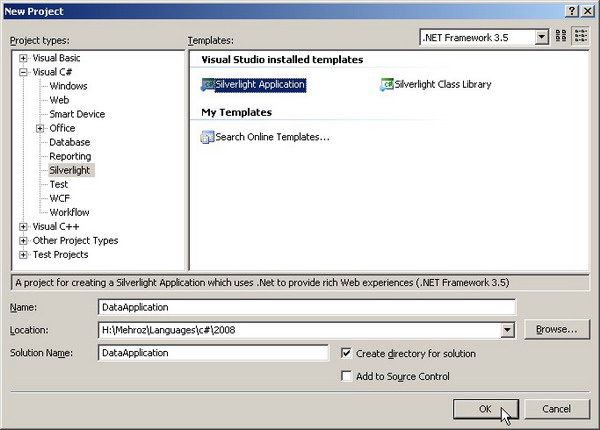
Task: Switch templates view to large icons
Action: point(561,36)
